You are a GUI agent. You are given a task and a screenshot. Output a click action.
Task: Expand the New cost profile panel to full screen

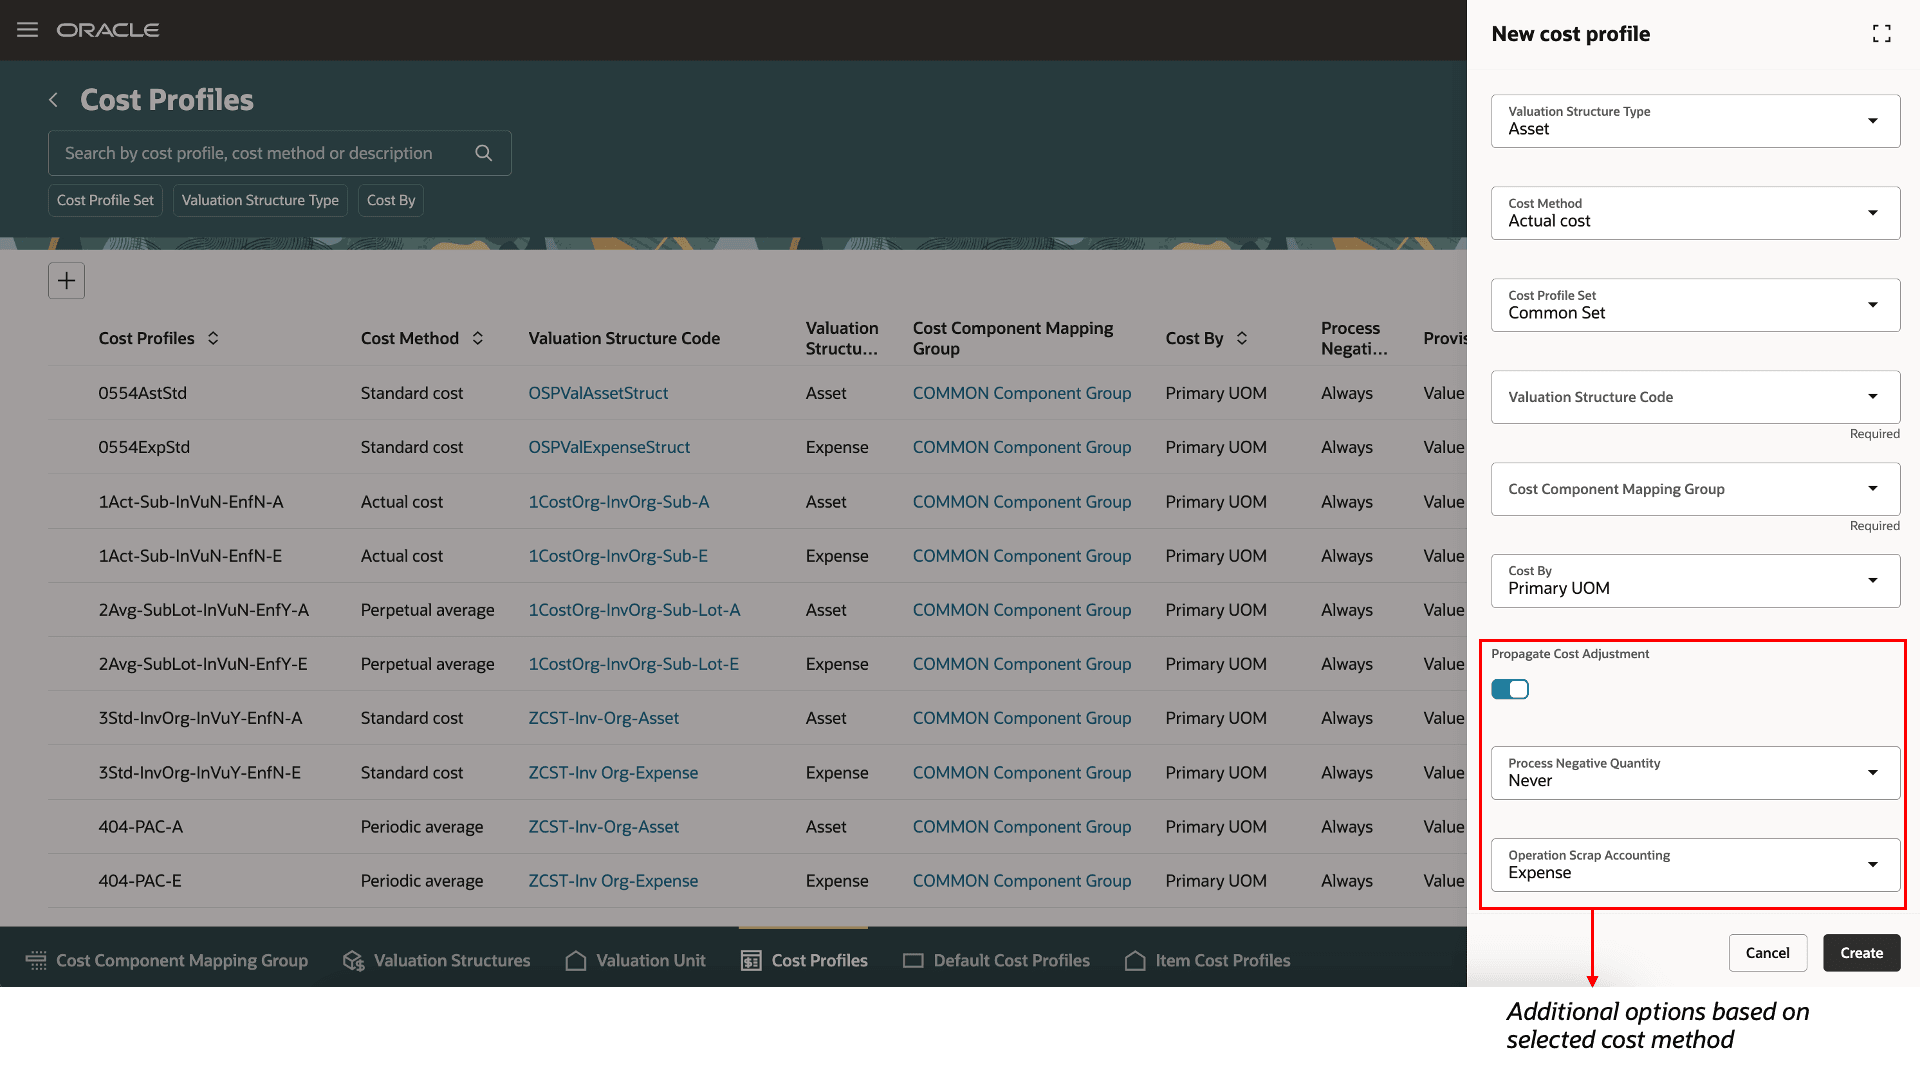point(1881,34)
